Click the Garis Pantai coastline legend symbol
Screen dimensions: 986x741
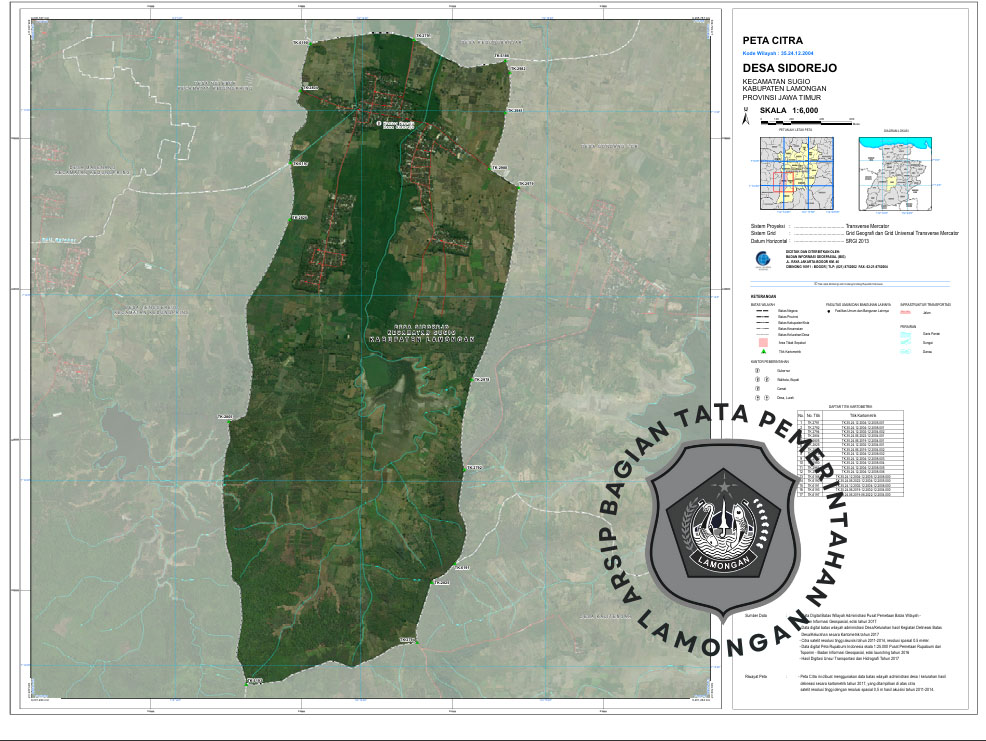908,332
